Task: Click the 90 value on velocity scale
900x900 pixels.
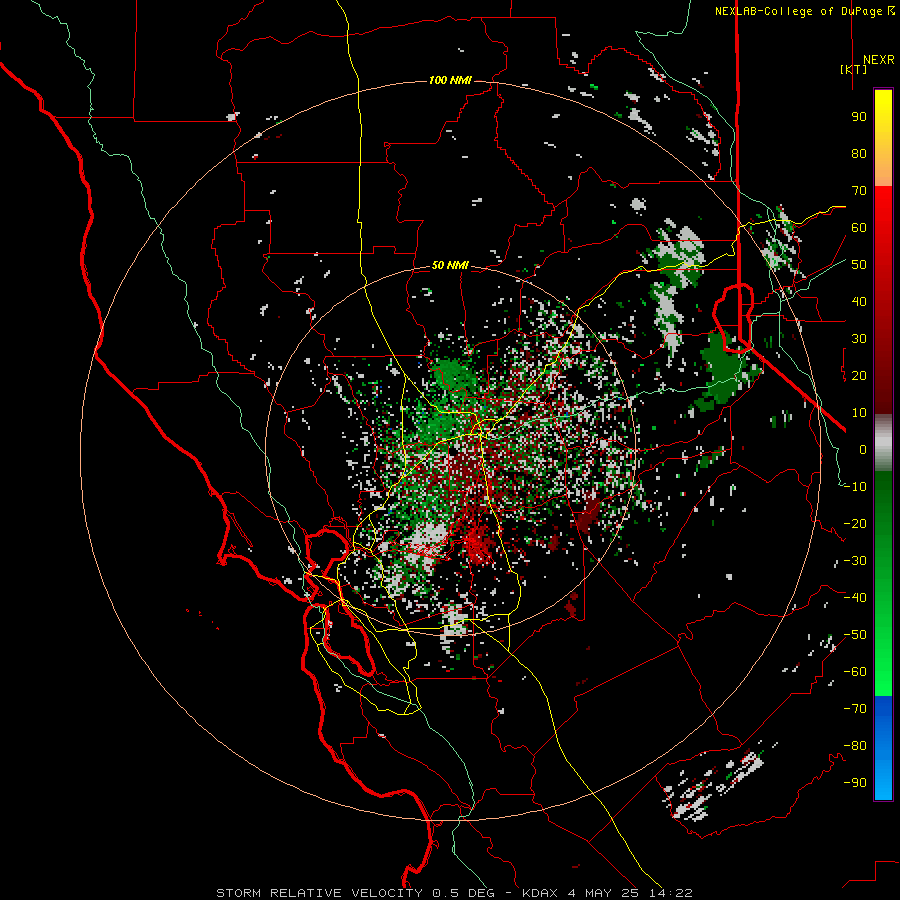Action: click(x=859, y=117)
